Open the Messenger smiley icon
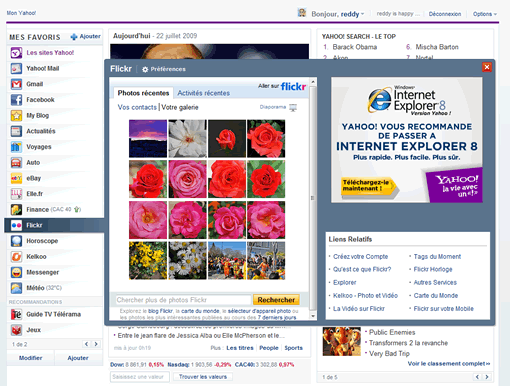510x386 pixels. [x=16, y=272]
